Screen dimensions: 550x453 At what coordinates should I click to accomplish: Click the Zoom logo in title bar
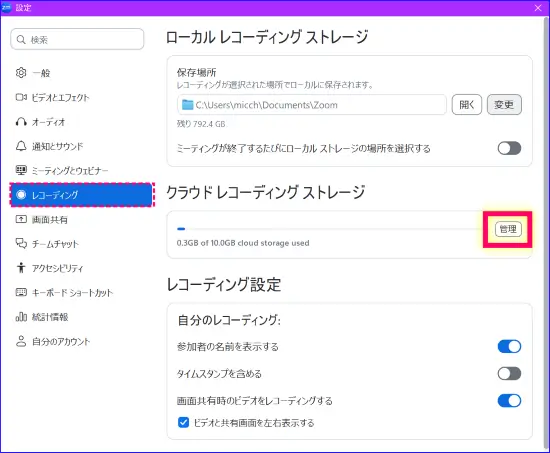coord(6,7)
